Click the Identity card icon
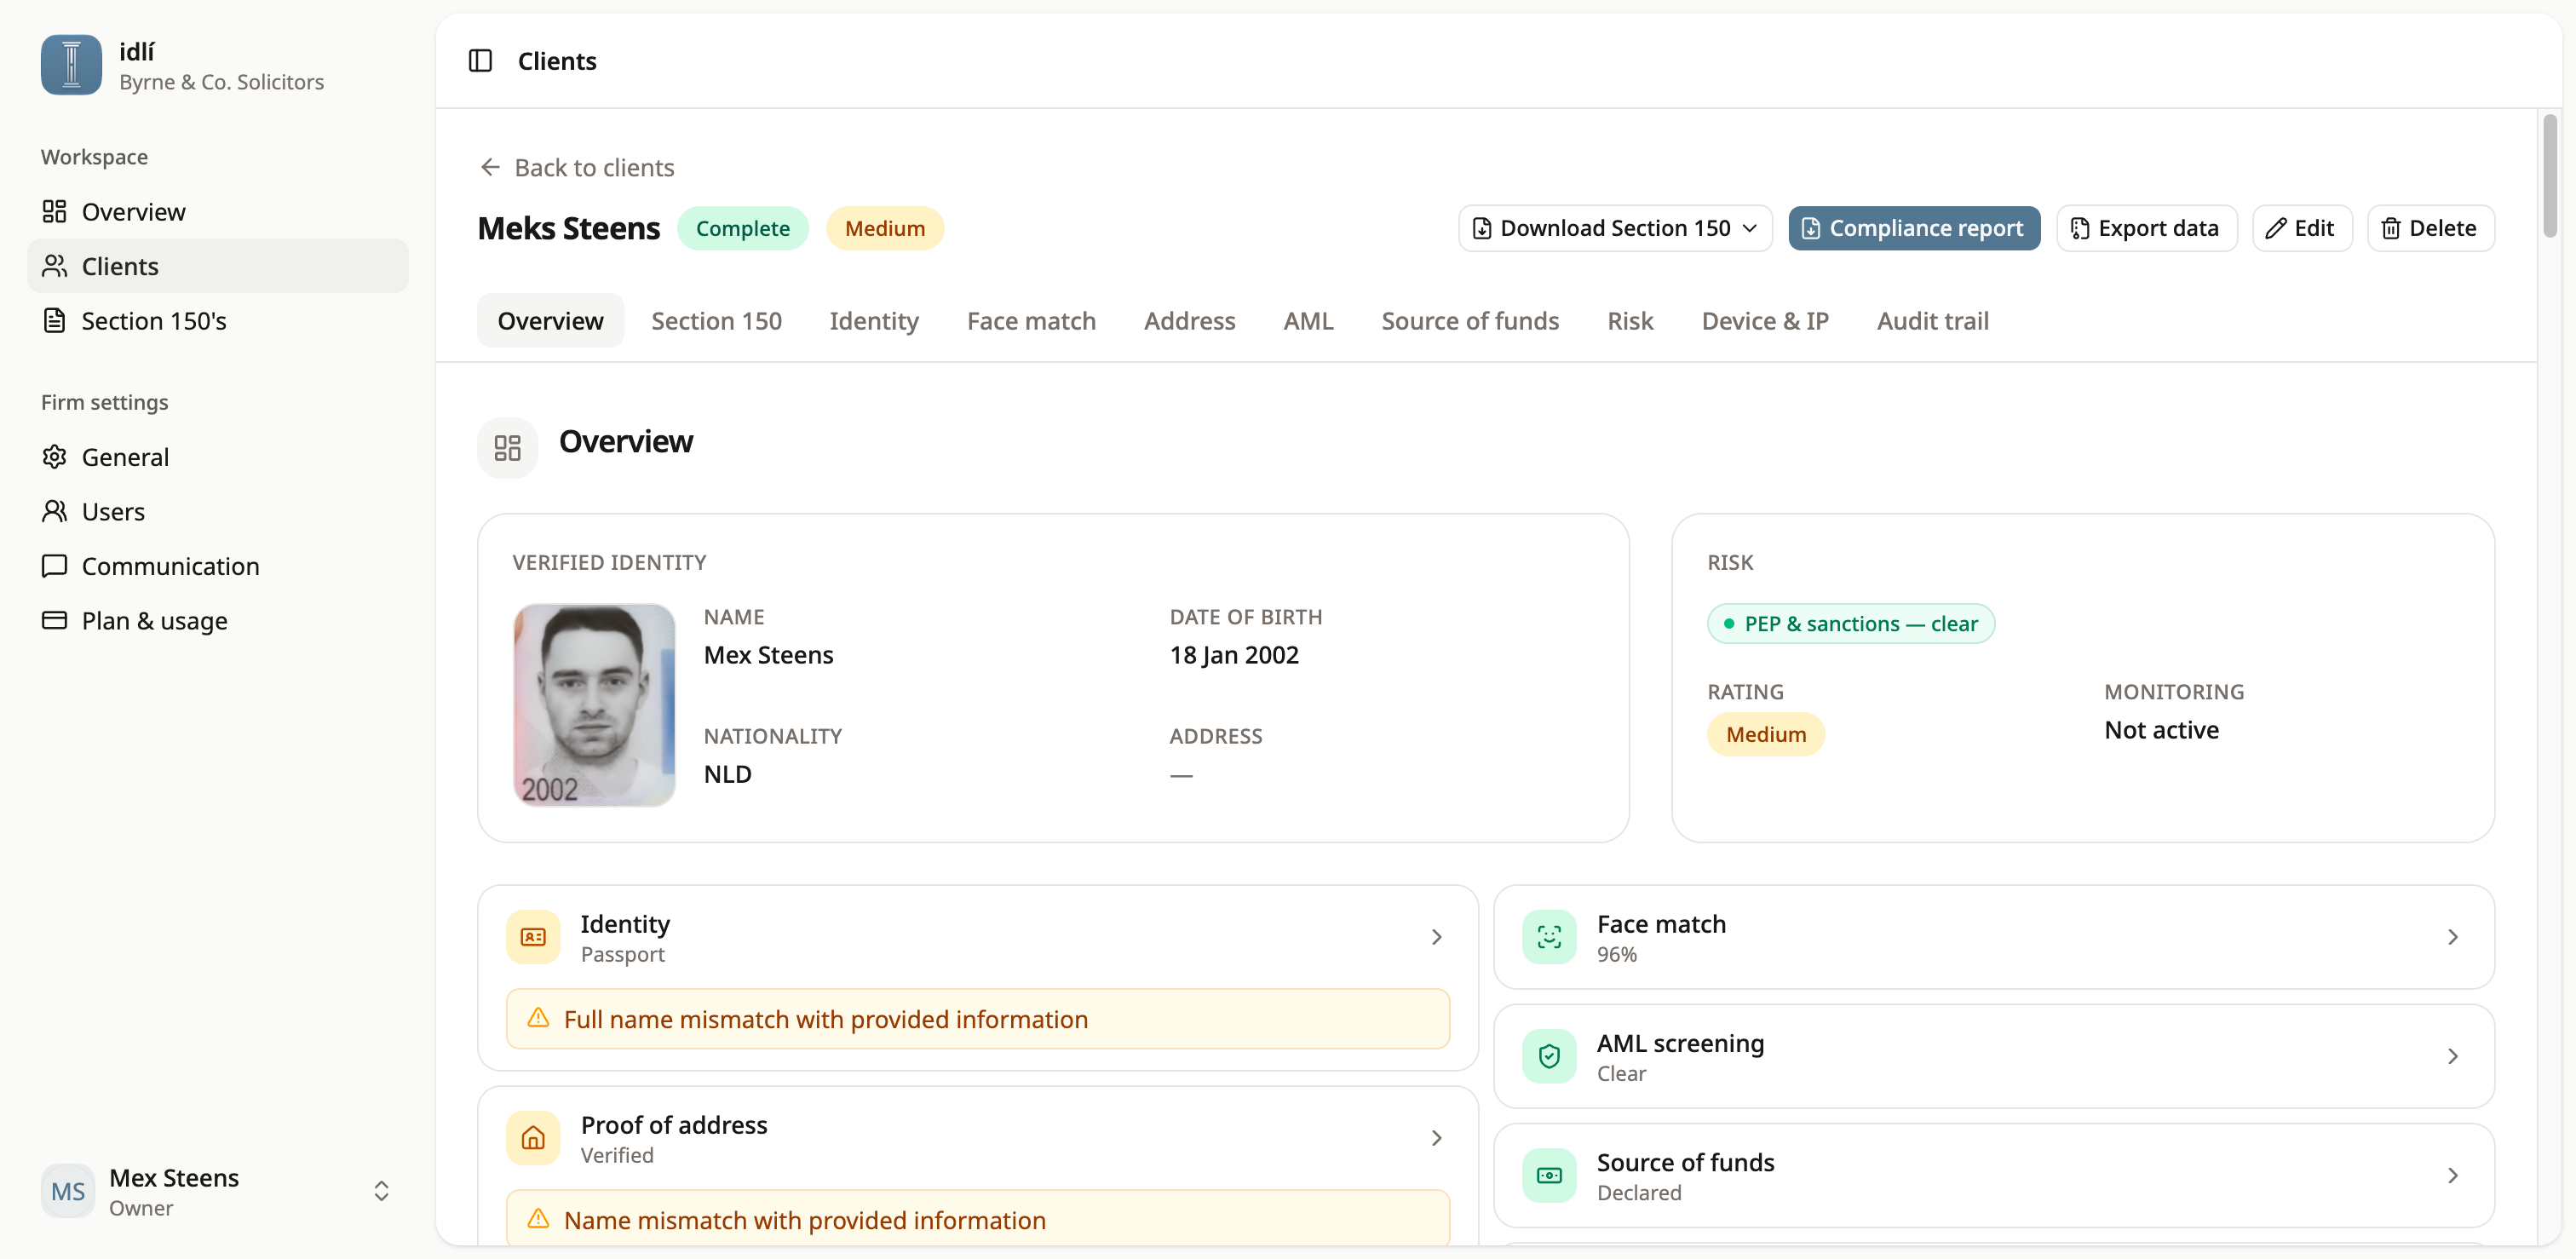2576x1259 pixels. click(x=533, y=937)
